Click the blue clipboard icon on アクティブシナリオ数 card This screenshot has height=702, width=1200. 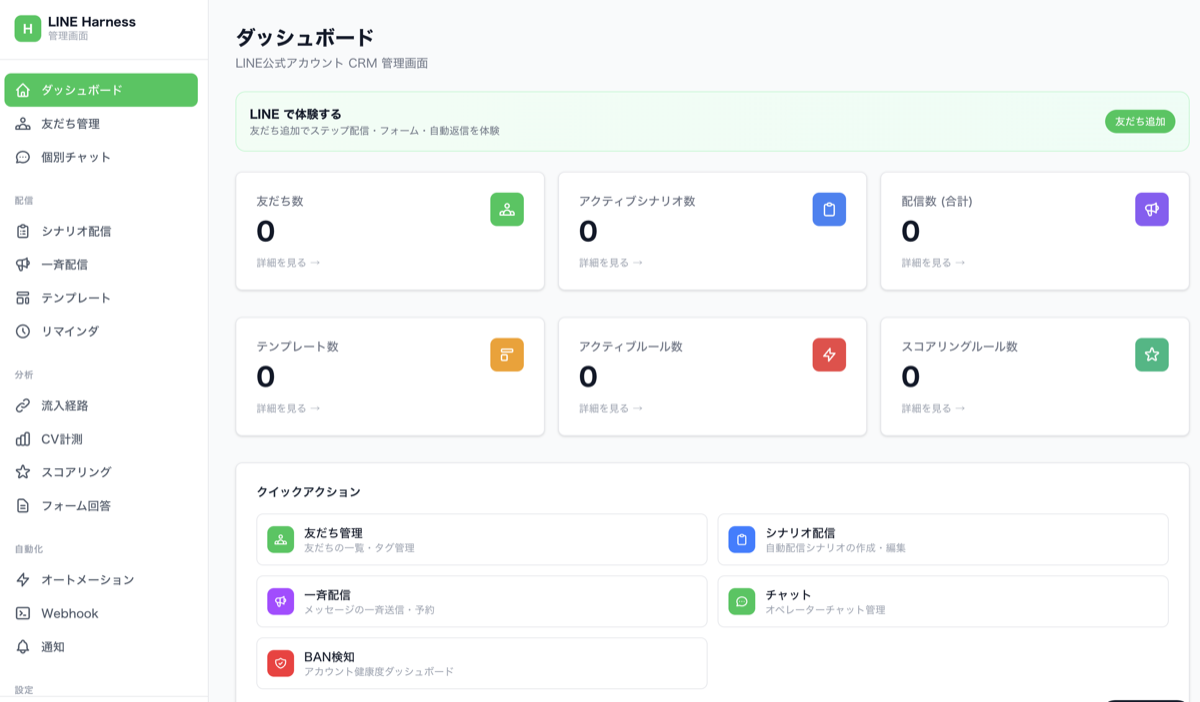click(x=829, y=209)
